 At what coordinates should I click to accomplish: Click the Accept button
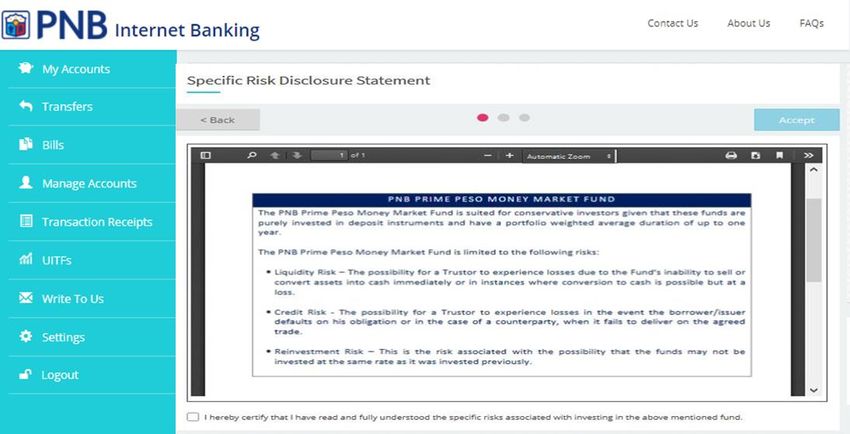click(x=796, y=120)
